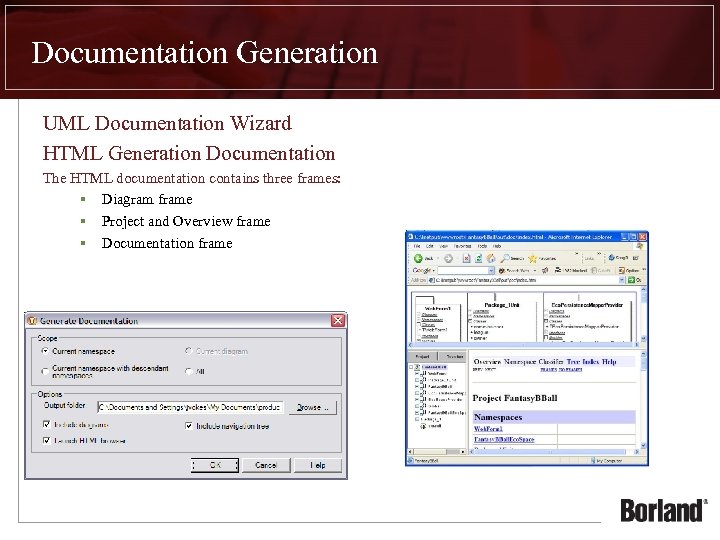This screenshot has width=720, height=540.
Task: Open the address bar dropdown arrow
Action: [622, 280]
